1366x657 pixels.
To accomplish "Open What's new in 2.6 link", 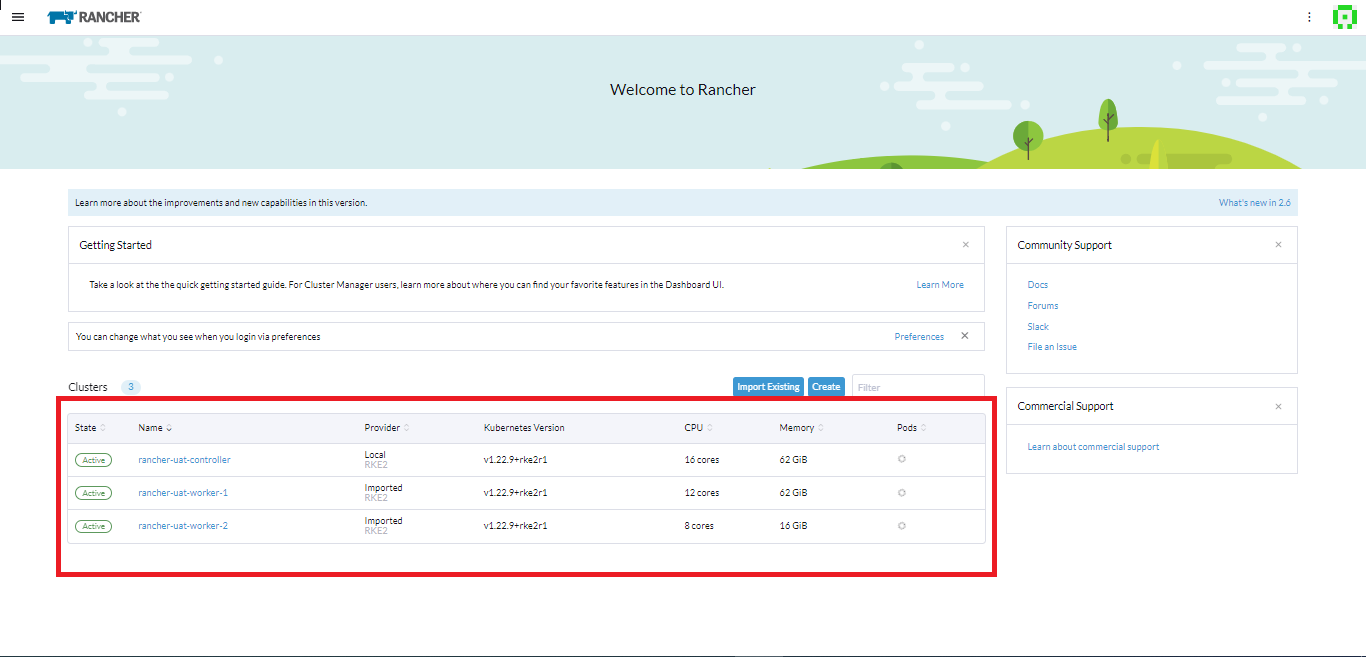I will click(x=1254, y=203).
